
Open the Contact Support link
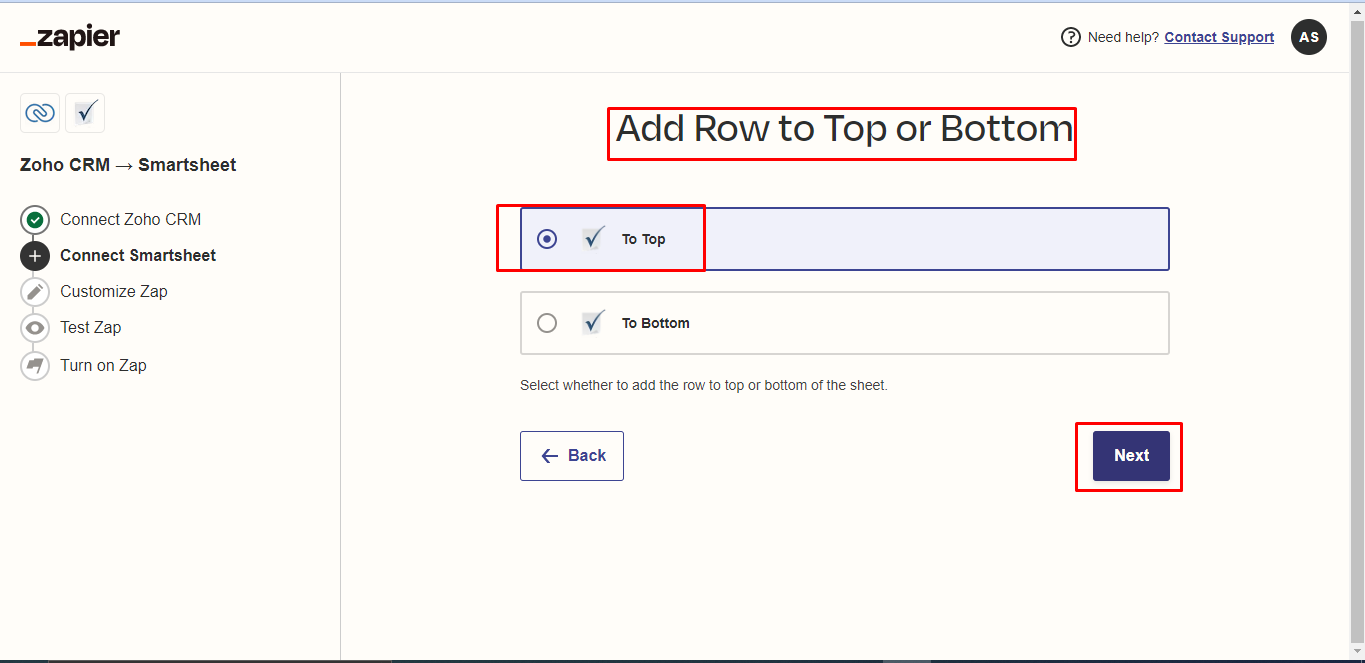click(x=1219, y=37)
